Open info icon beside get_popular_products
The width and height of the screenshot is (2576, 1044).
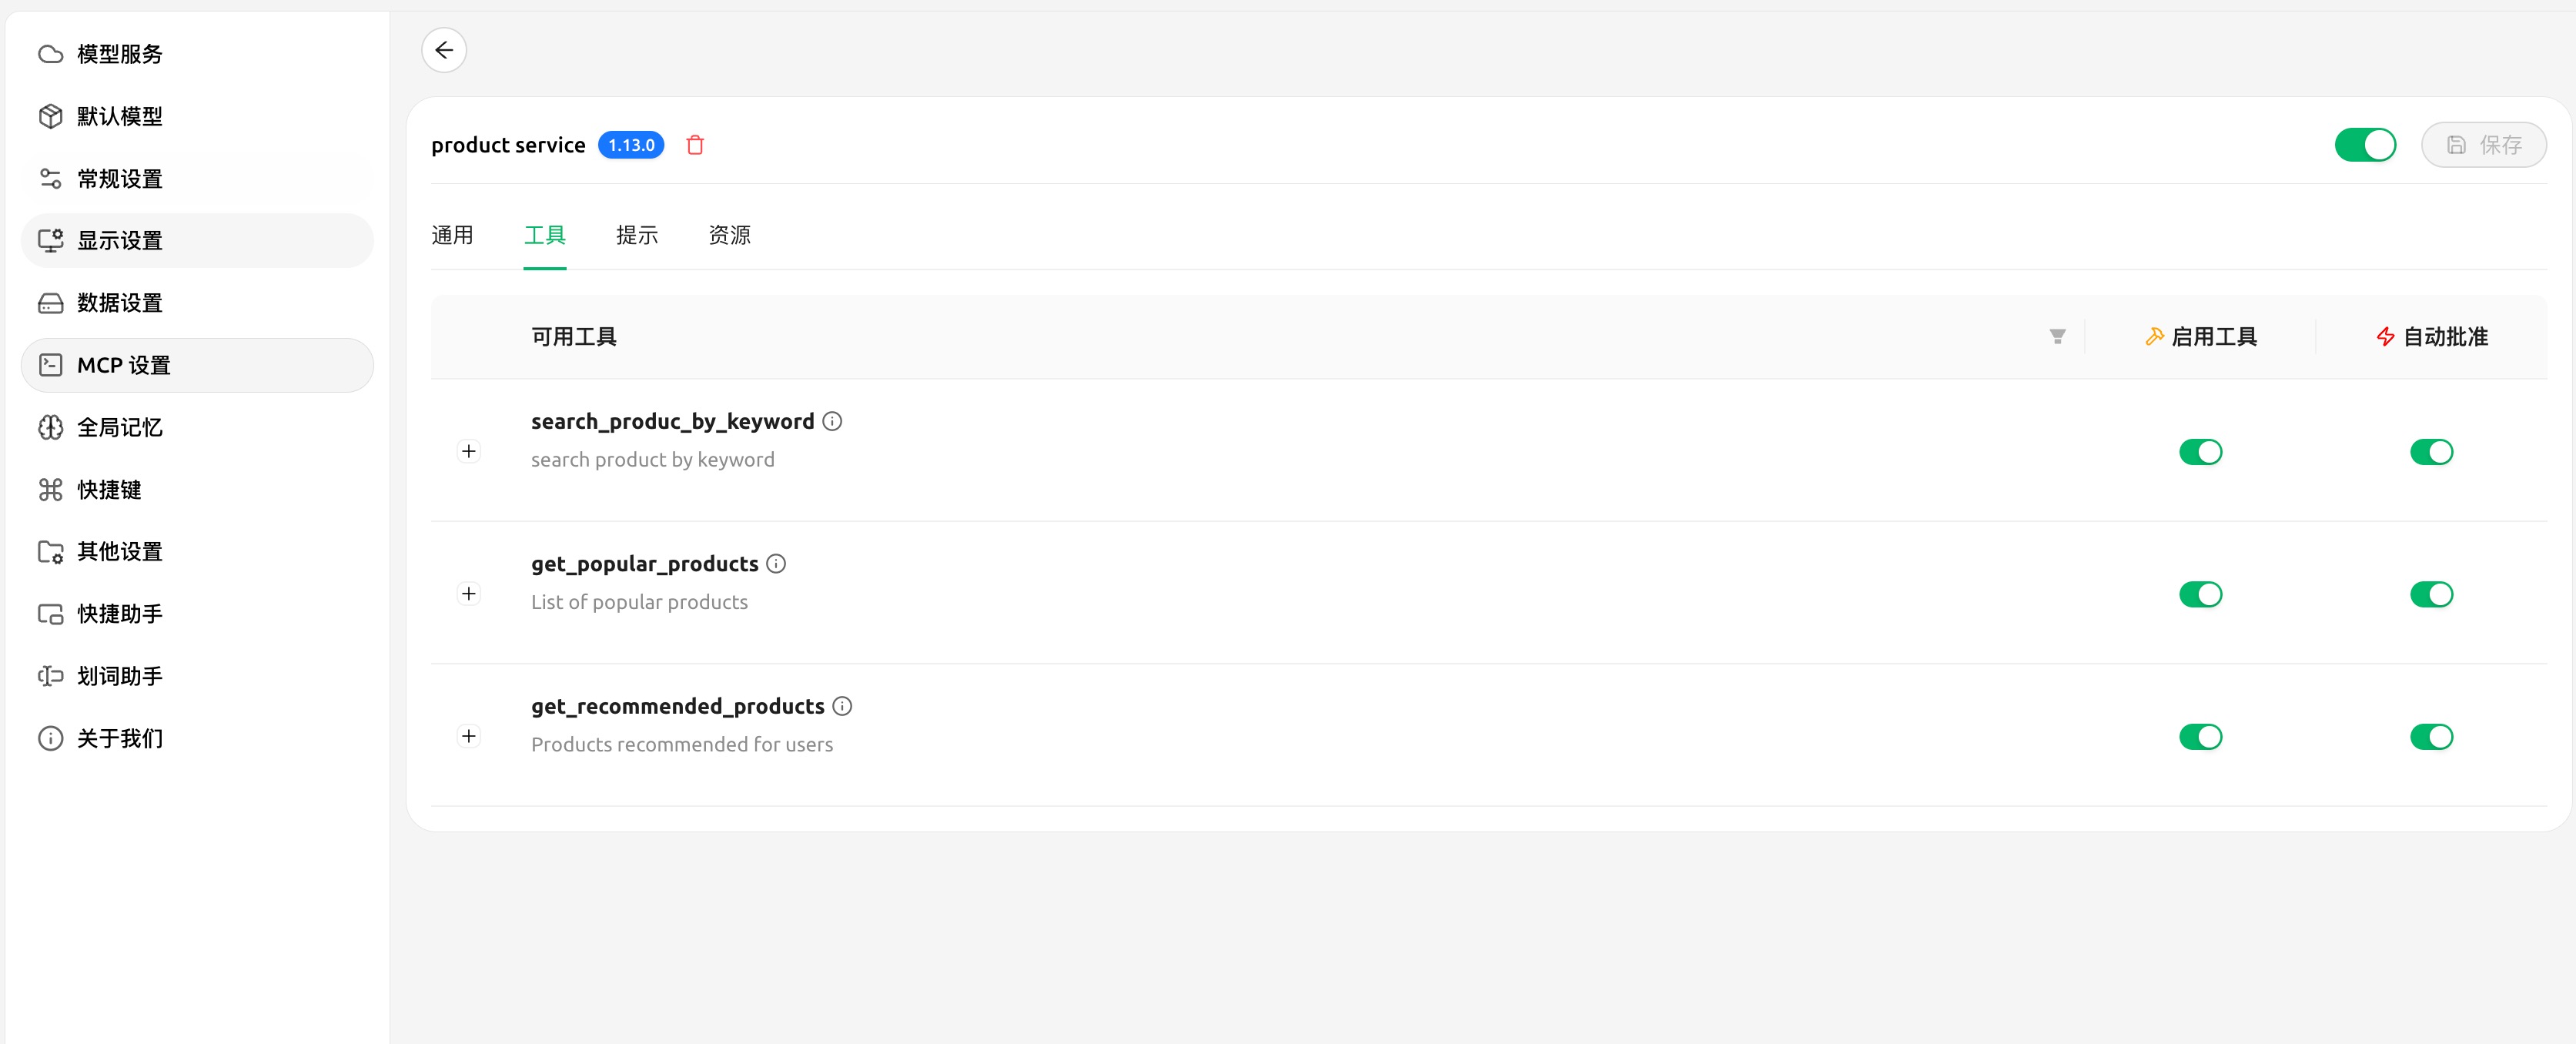click(776, 564)
